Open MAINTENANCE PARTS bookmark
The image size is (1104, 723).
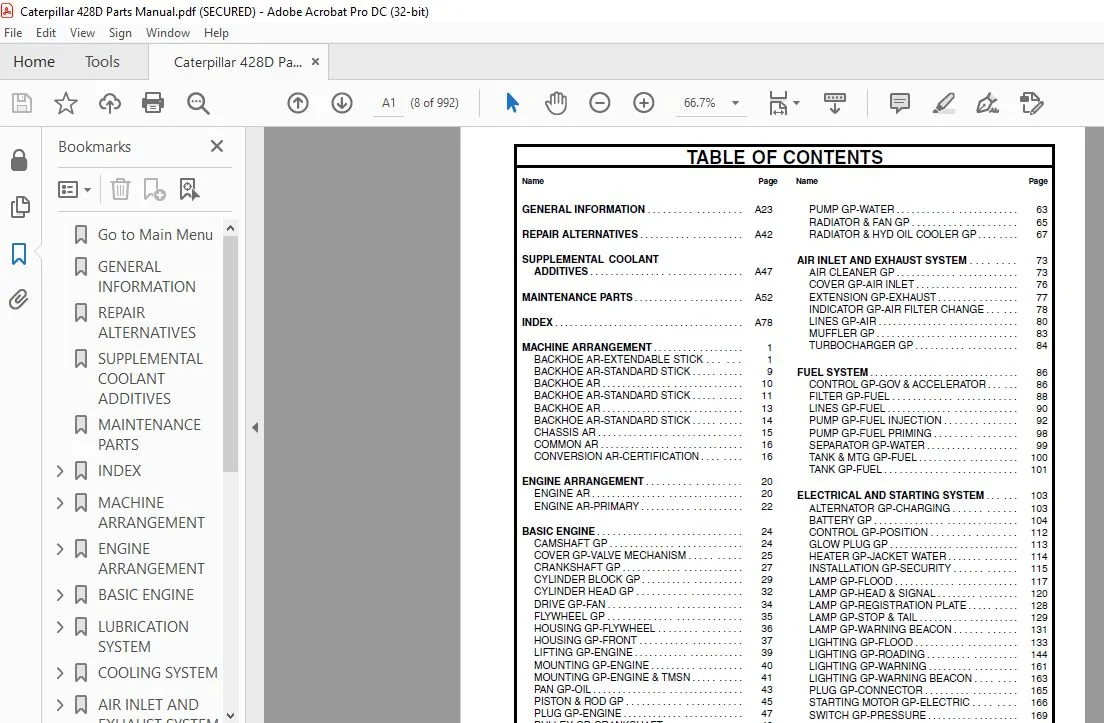149,434
